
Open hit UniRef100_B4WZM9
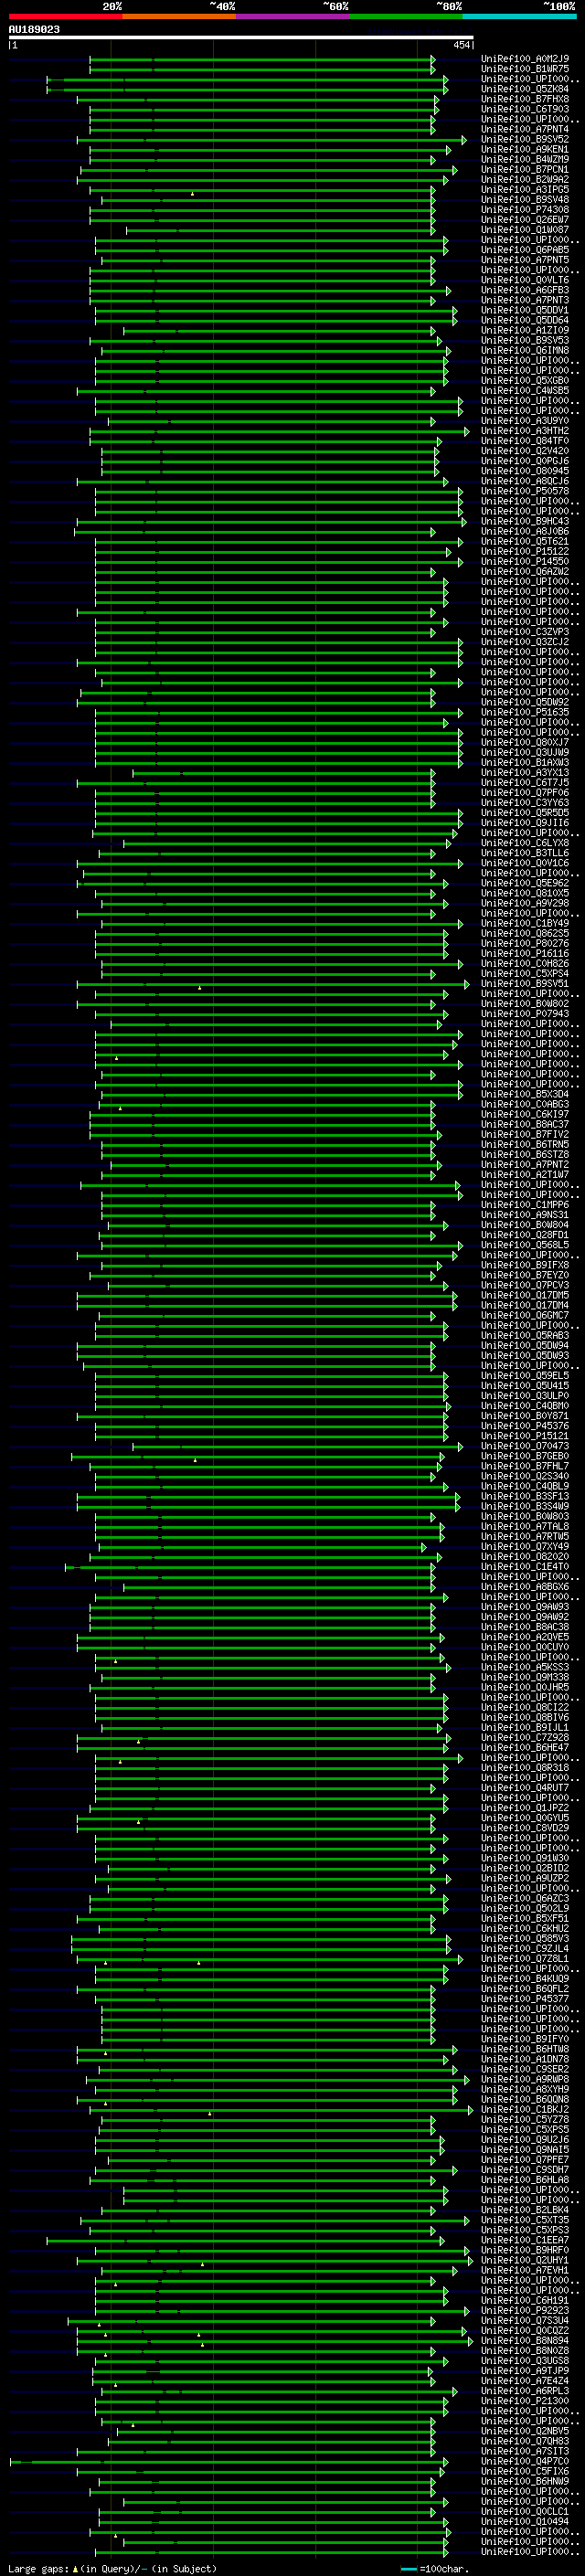click(x=525, y=159)
